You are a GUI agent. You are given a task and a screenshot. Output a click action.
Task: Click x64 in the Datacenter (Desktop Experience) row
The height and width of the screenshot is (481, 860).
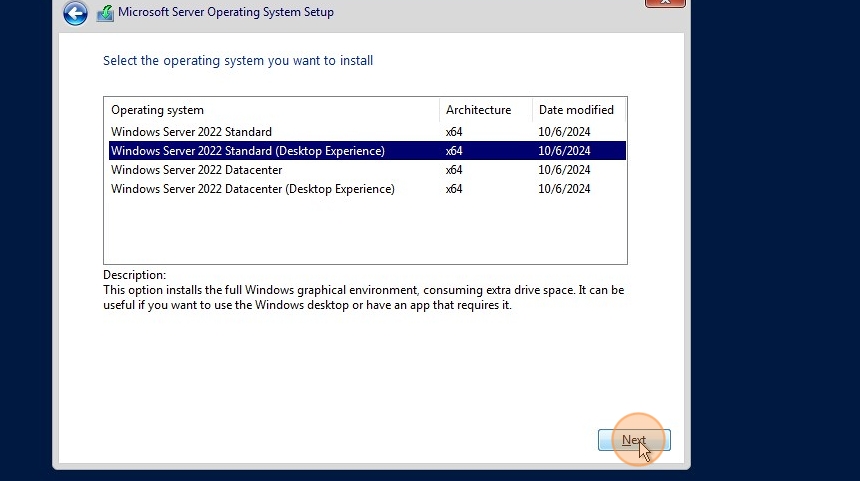coord(454,189)
